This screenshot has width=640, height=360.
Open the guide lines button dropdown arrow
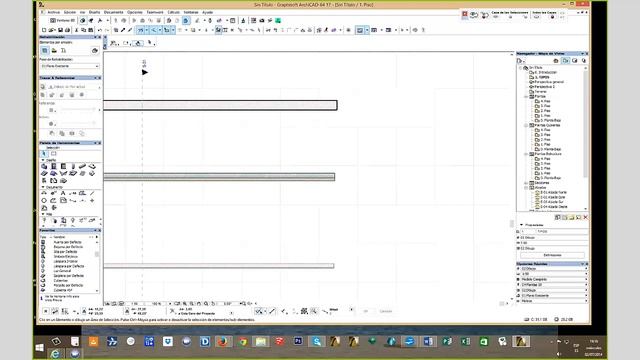click(x=147, y=30)
